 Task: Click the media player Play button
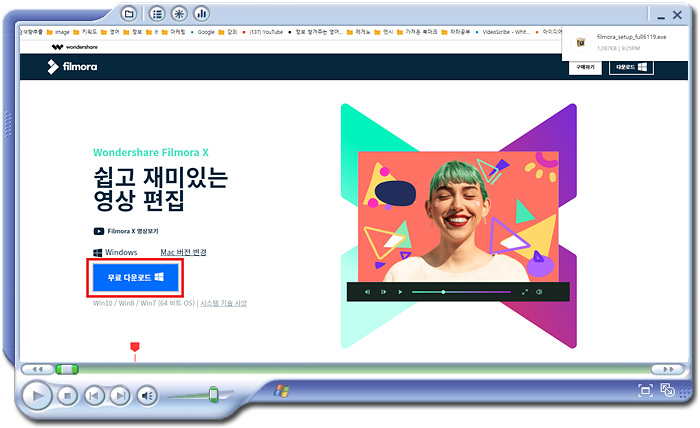click(37, 395)
